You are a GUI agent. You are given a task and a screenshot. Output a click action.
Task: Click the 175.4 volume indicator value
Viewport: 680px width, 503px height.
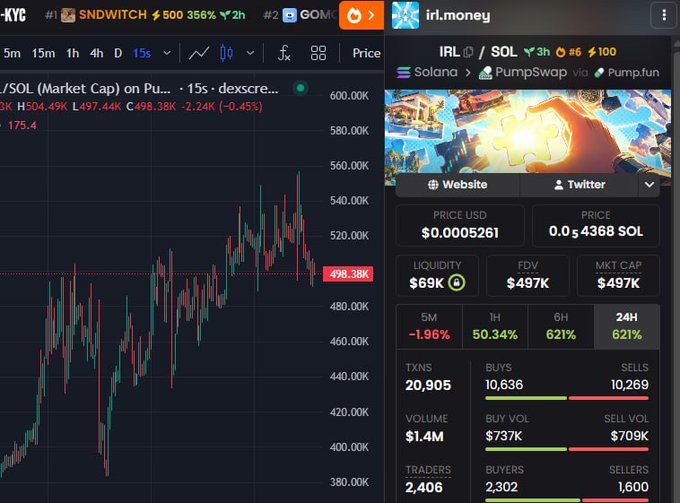coord(22,125)
